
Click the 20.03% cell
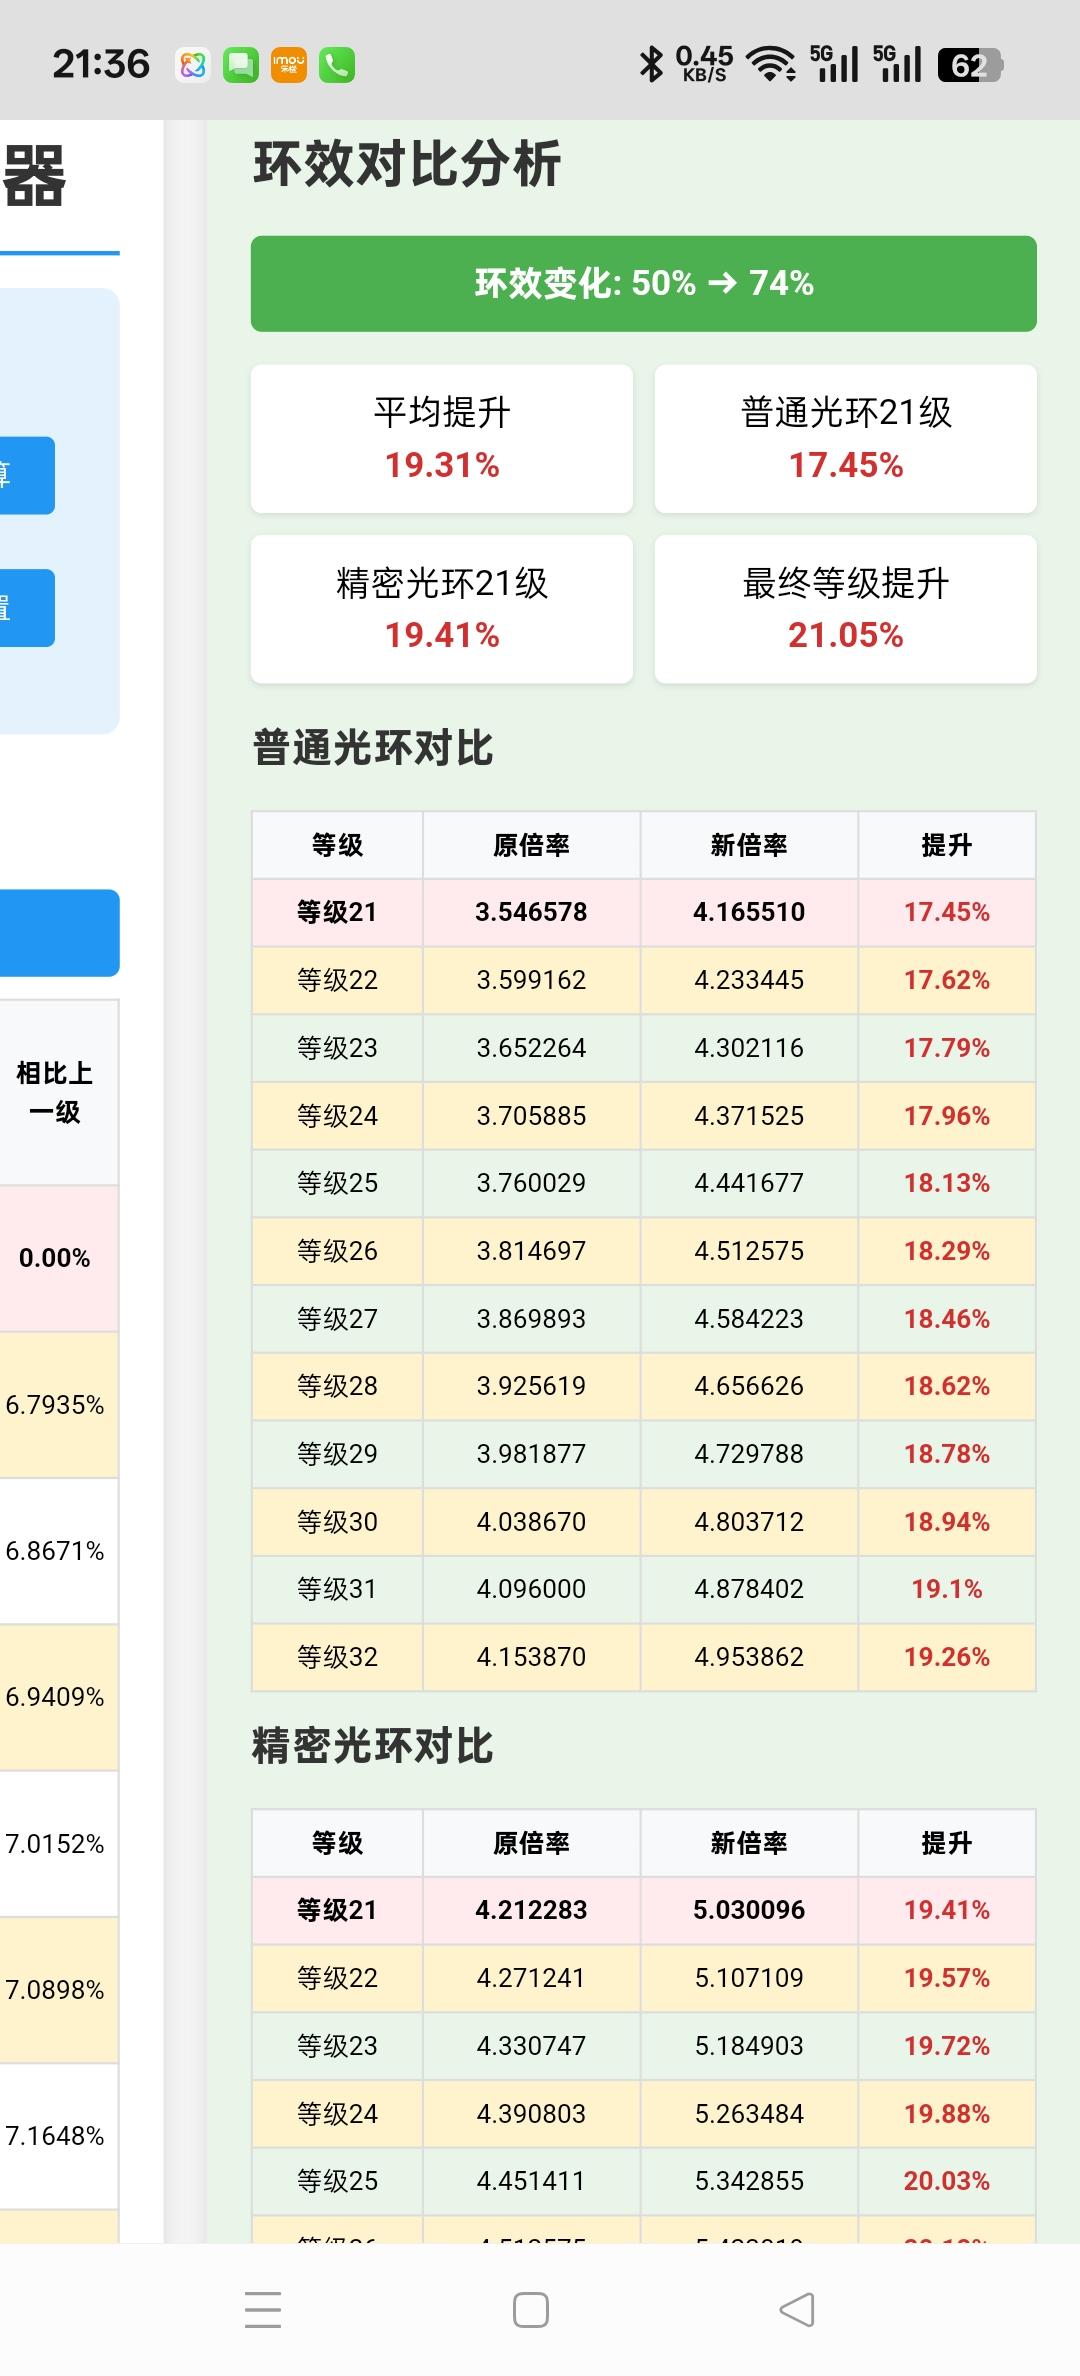pyautogui.click(x=947, y=2181)
